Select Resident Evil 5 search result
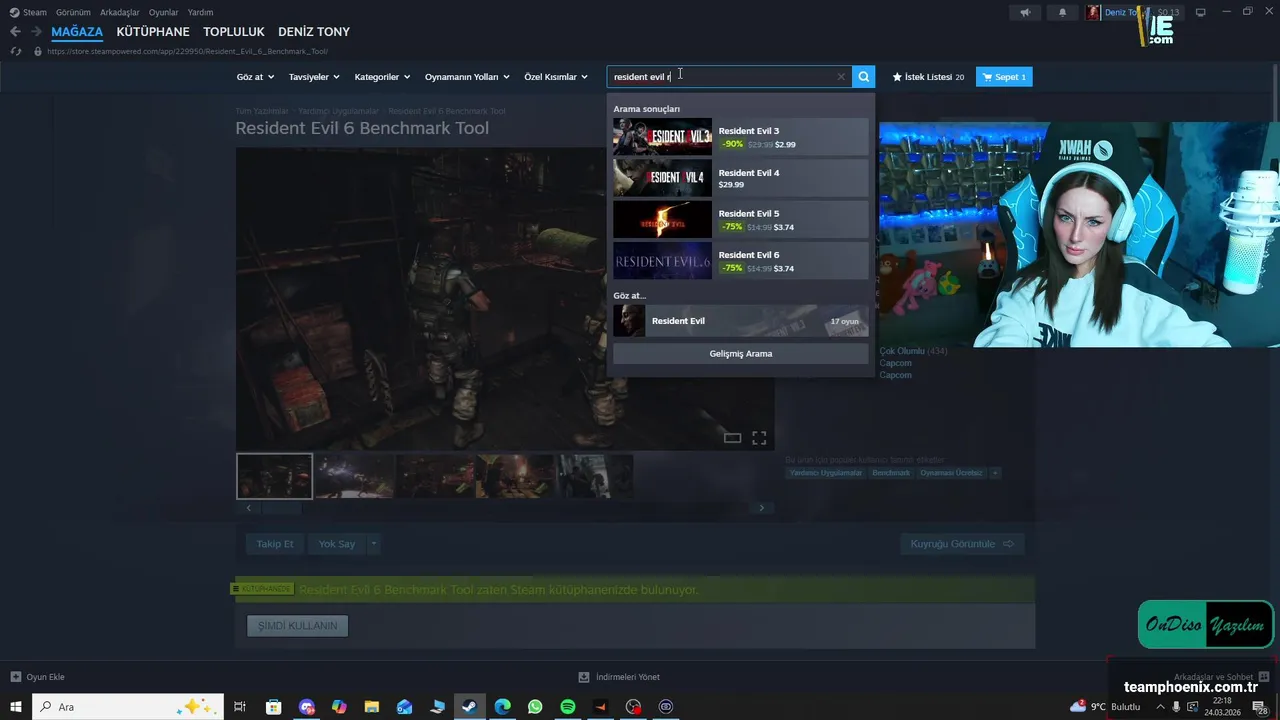This screenshot has height=720, width=1280. click(741, 220)
